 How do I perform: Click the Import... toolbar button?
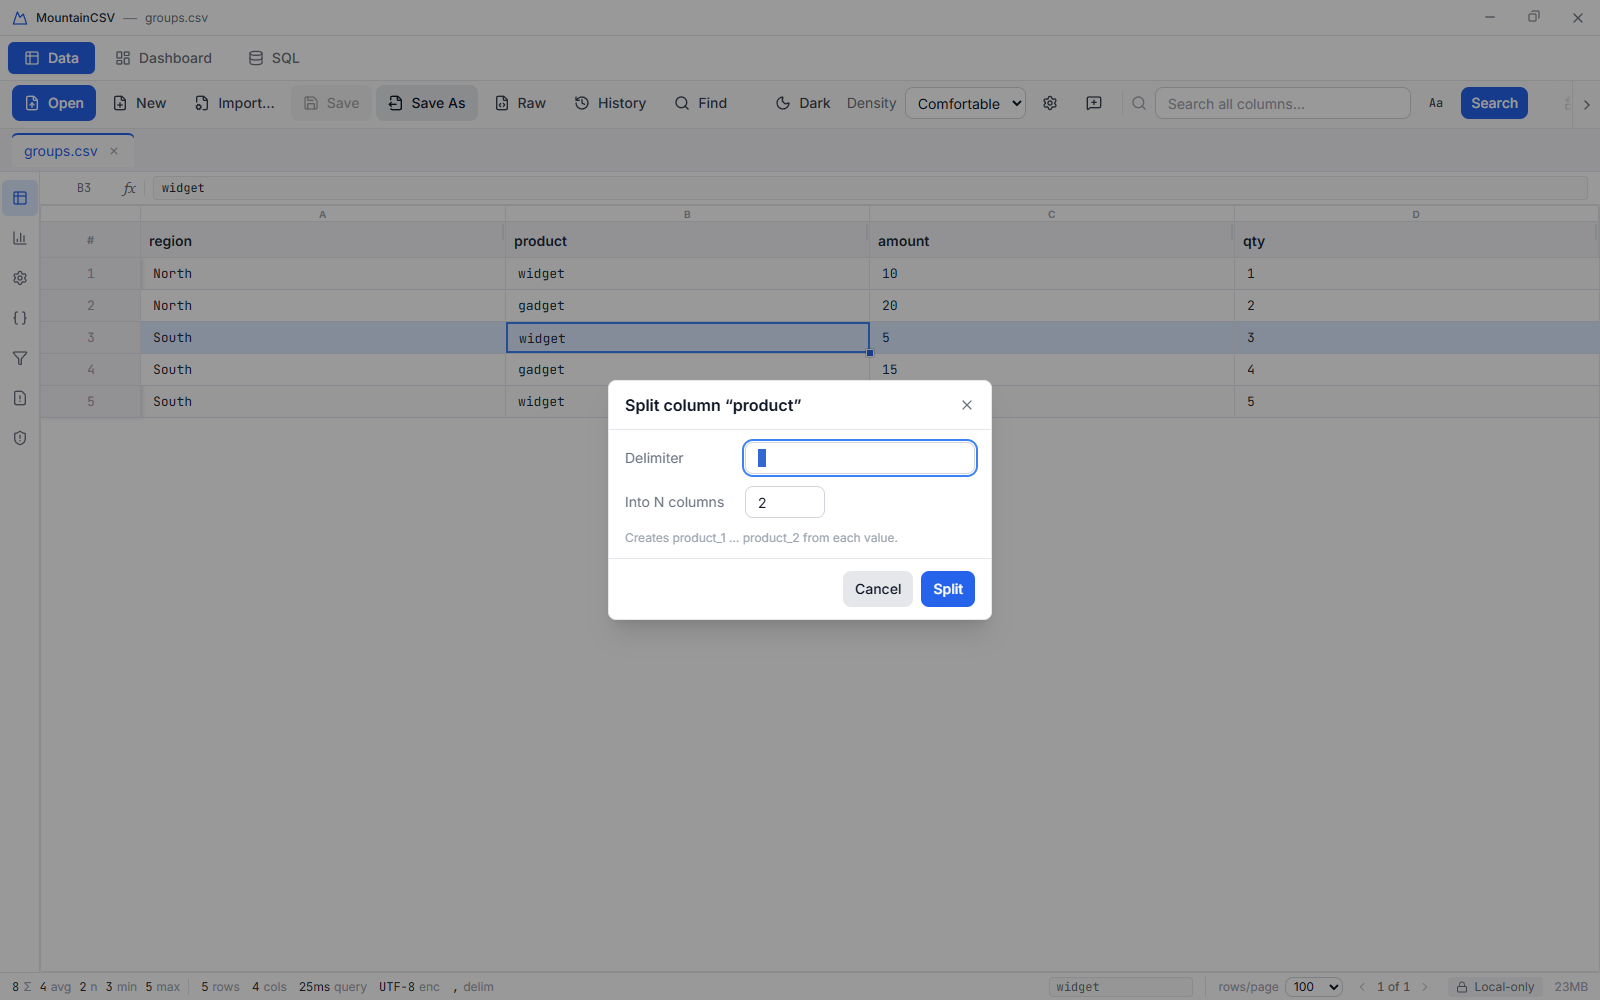(x=235, y=103)
